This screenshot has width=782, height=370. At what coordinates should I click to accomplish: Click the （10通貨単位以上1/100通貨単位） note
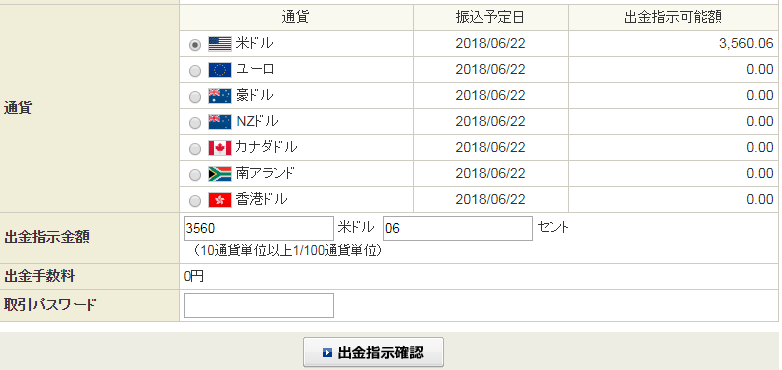point(288,251)
